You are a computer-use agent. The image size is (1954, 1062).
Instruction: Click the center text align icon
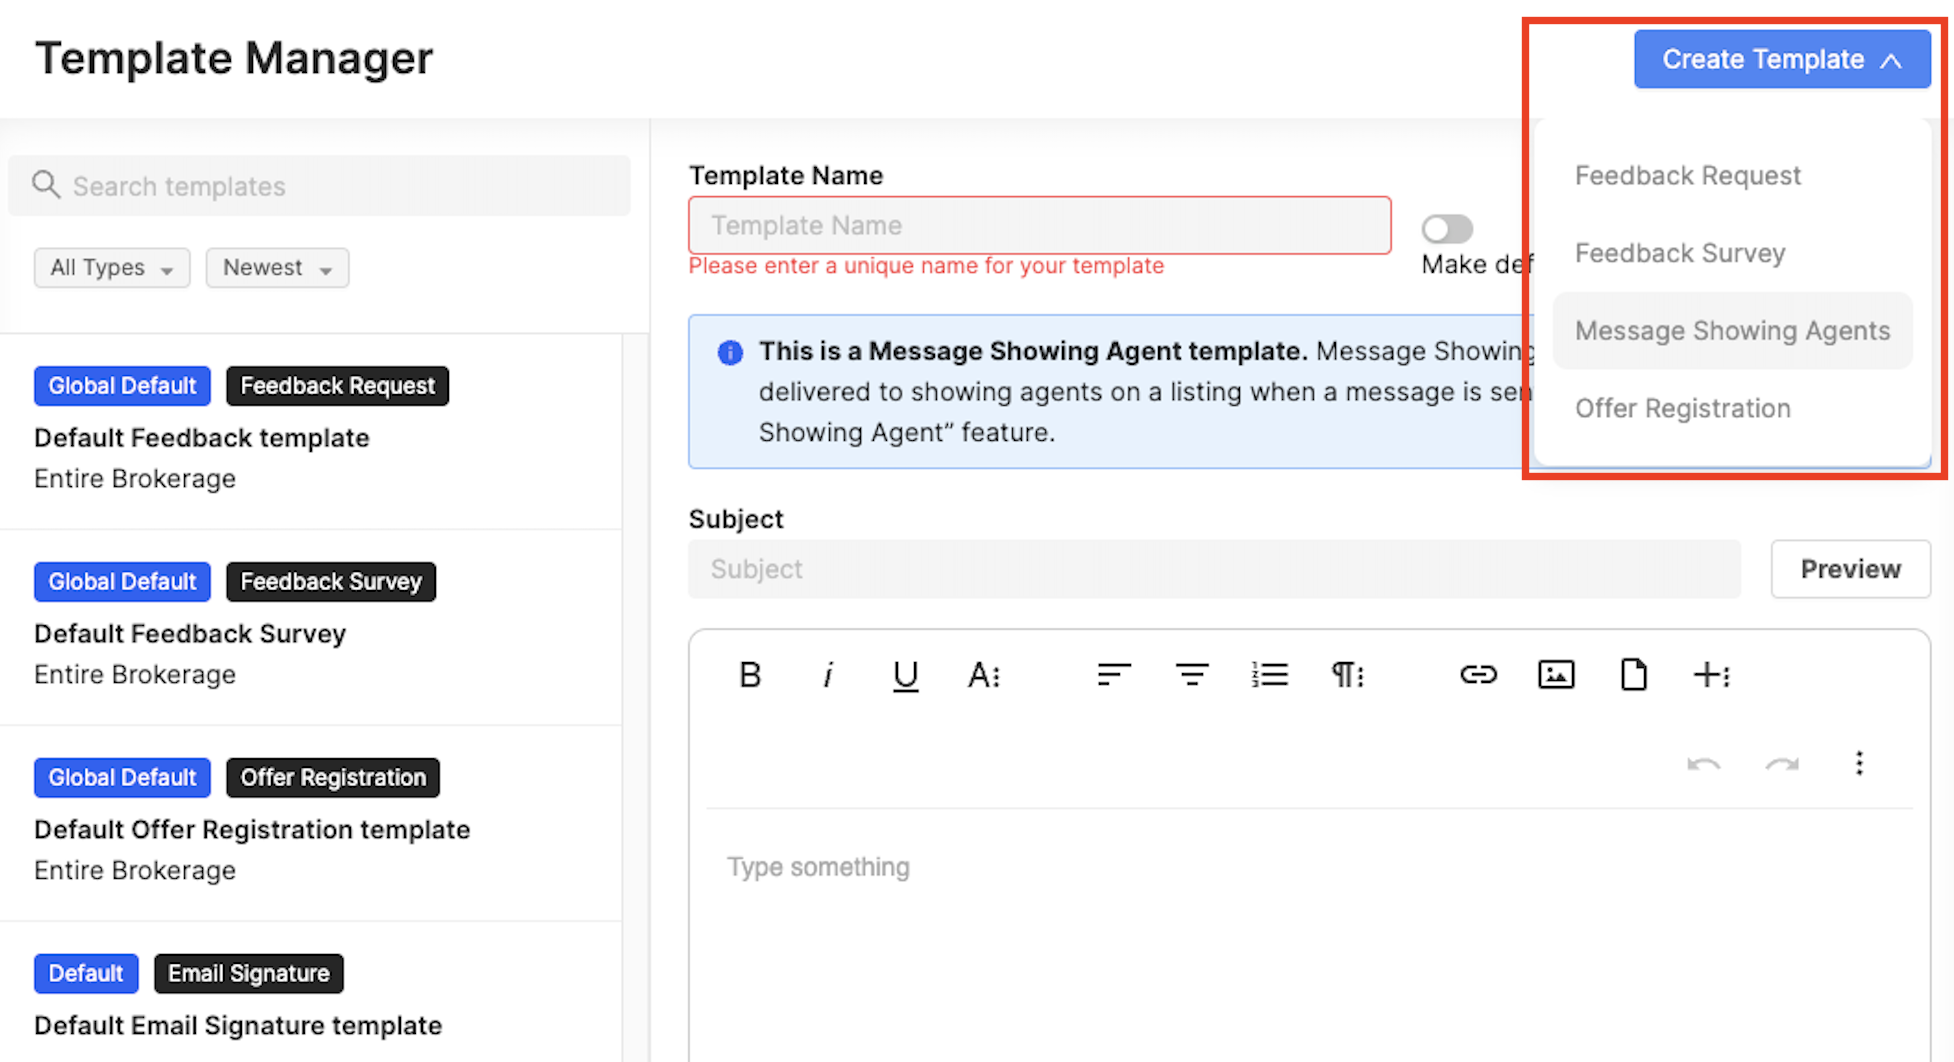pos(1191,675)
